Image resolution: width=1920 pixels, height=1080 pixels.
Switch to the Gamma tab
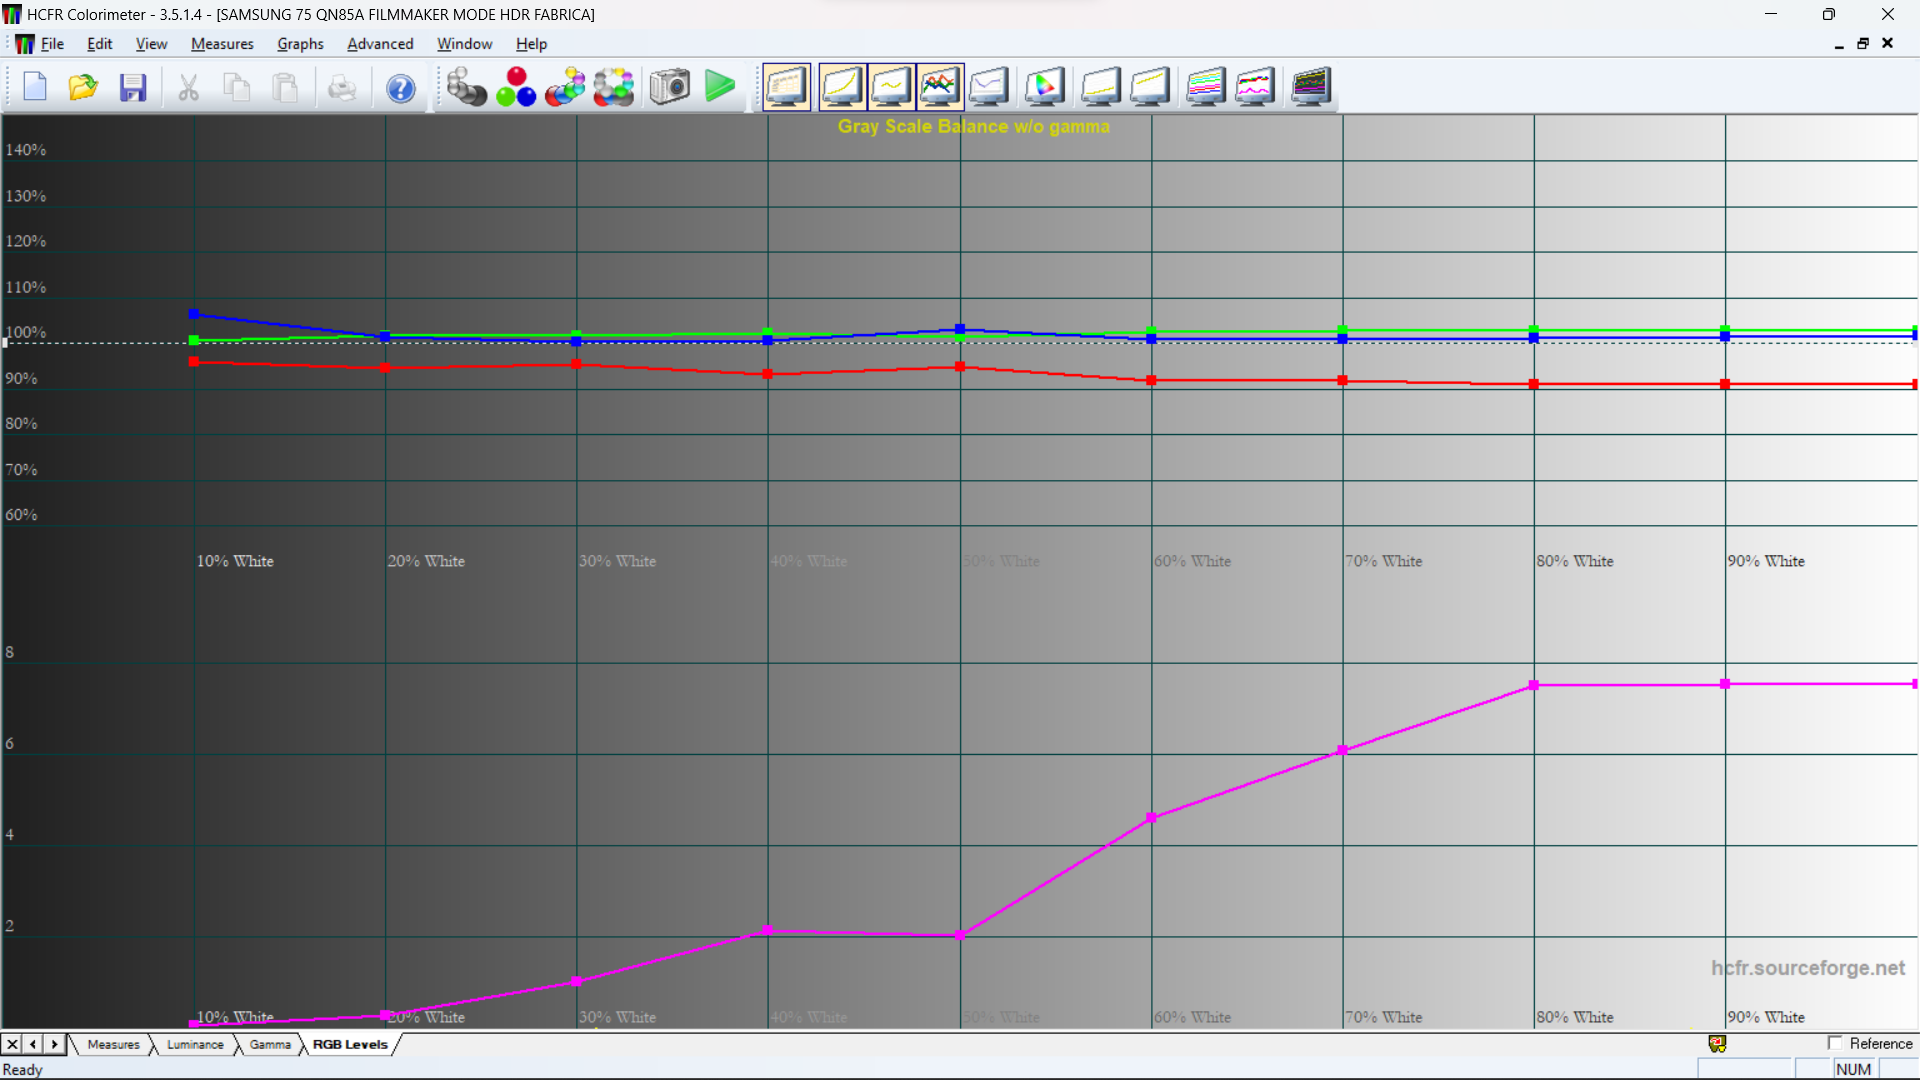click(x=270, y=1044)
